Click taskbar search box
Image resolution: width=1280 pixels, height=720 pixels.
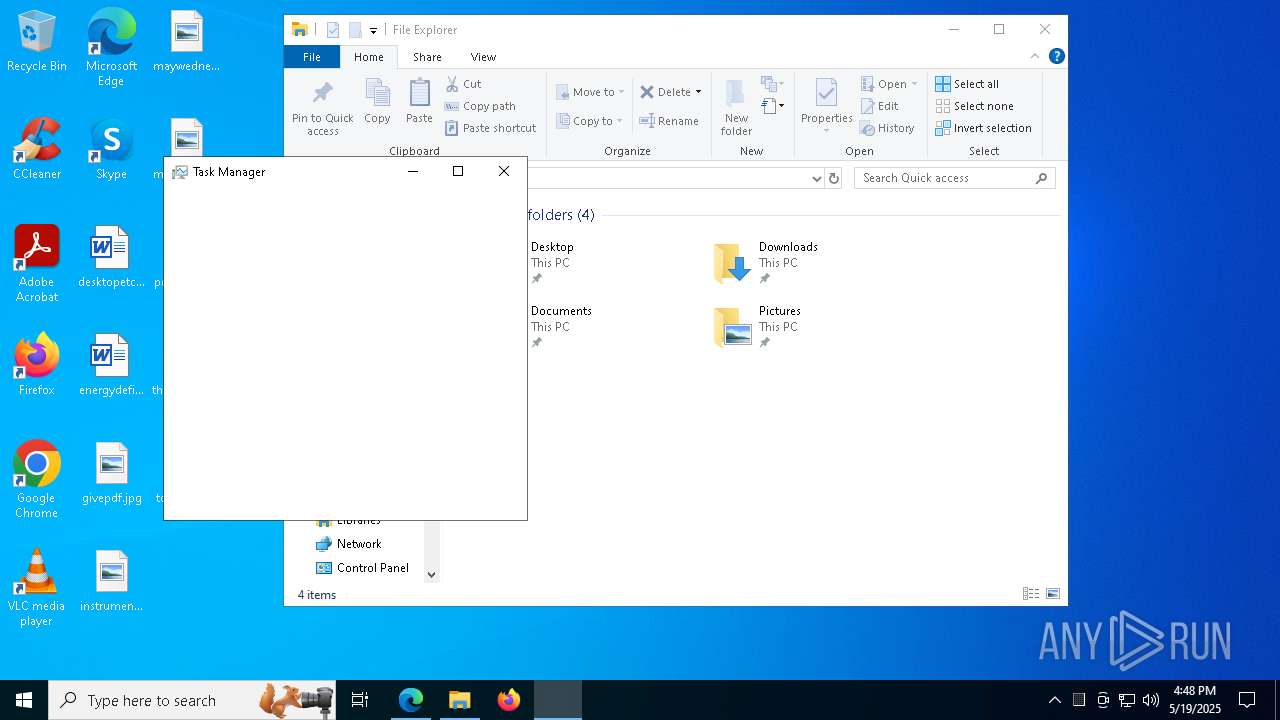click(193, 700)
